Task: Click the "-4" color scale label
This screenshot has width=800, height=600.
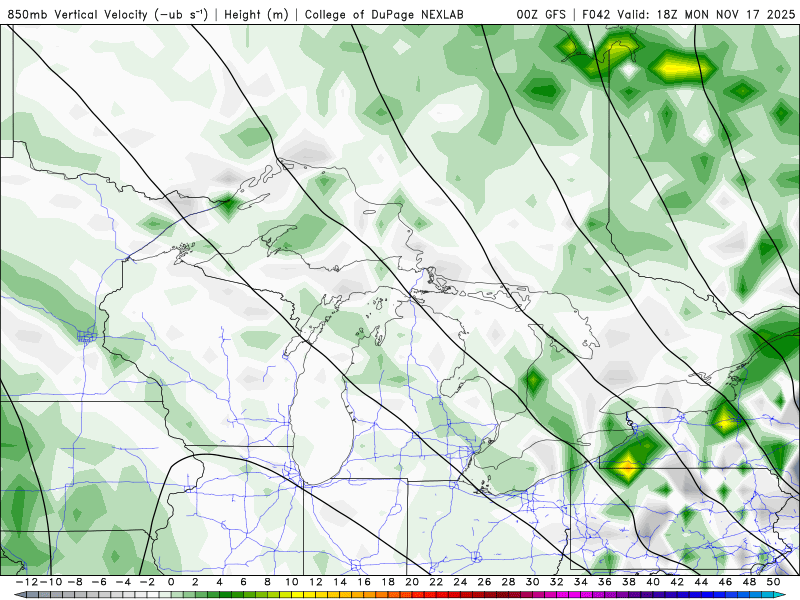Action: pyautogui.click(x=123, y=582)
